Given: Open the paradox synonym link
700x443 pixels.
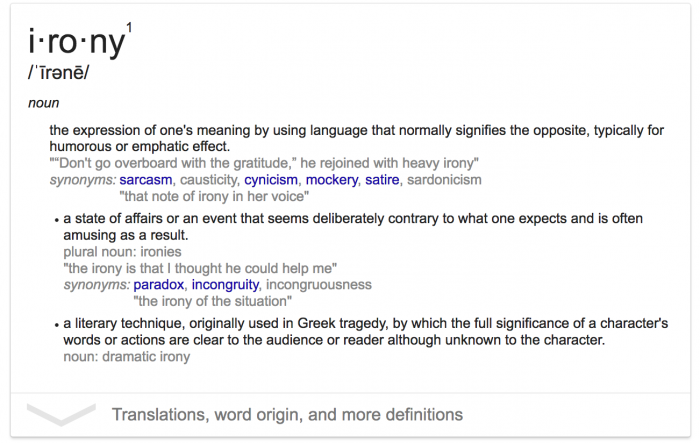Looking at the screenshot, I should point(158,284).
